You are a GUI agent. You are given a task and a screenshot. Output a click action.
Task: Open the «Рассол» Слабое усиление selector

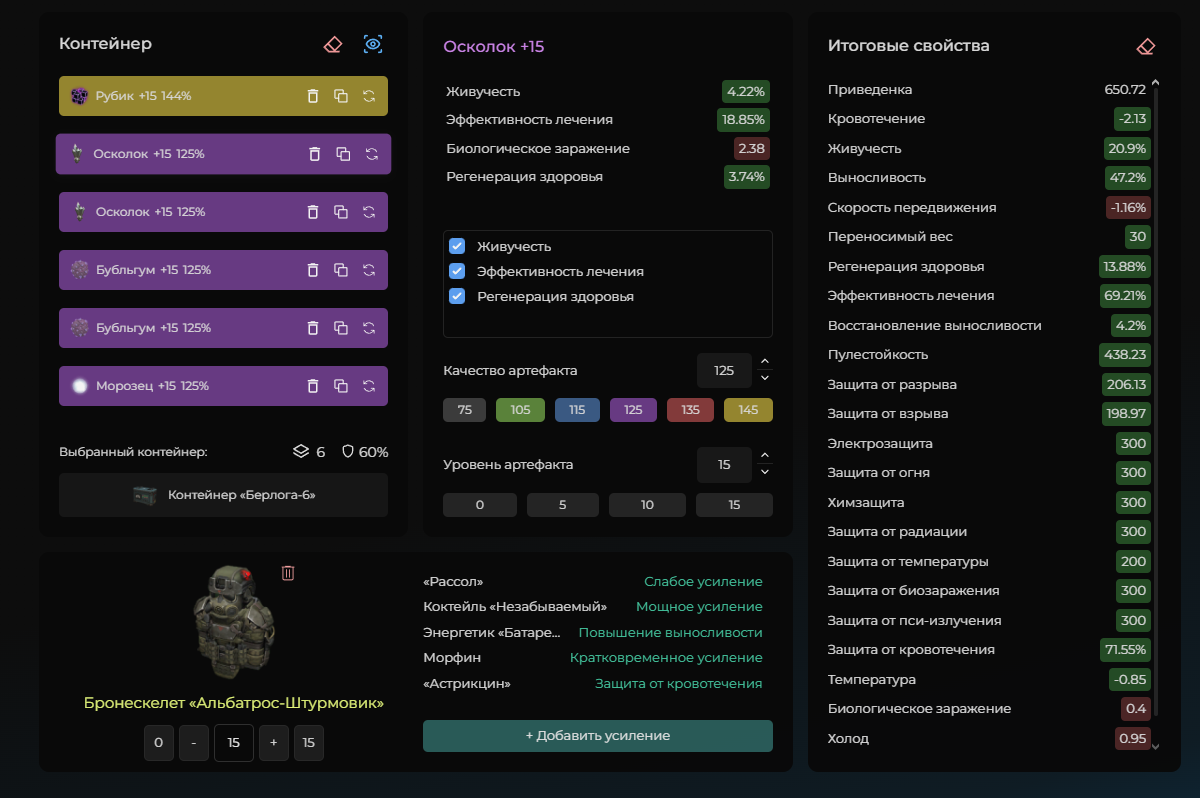[703, 582]
